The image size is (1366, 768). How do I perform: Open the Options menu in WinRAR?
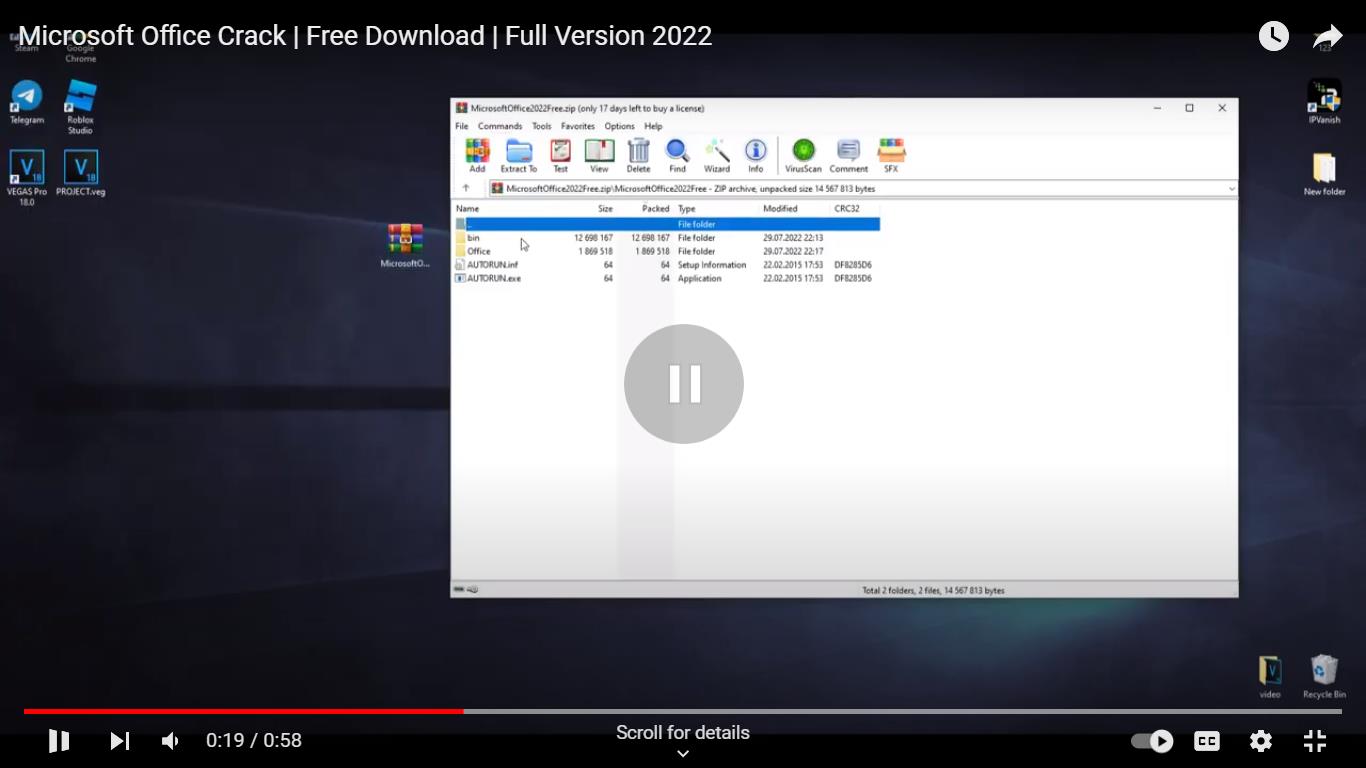point(619,126)
